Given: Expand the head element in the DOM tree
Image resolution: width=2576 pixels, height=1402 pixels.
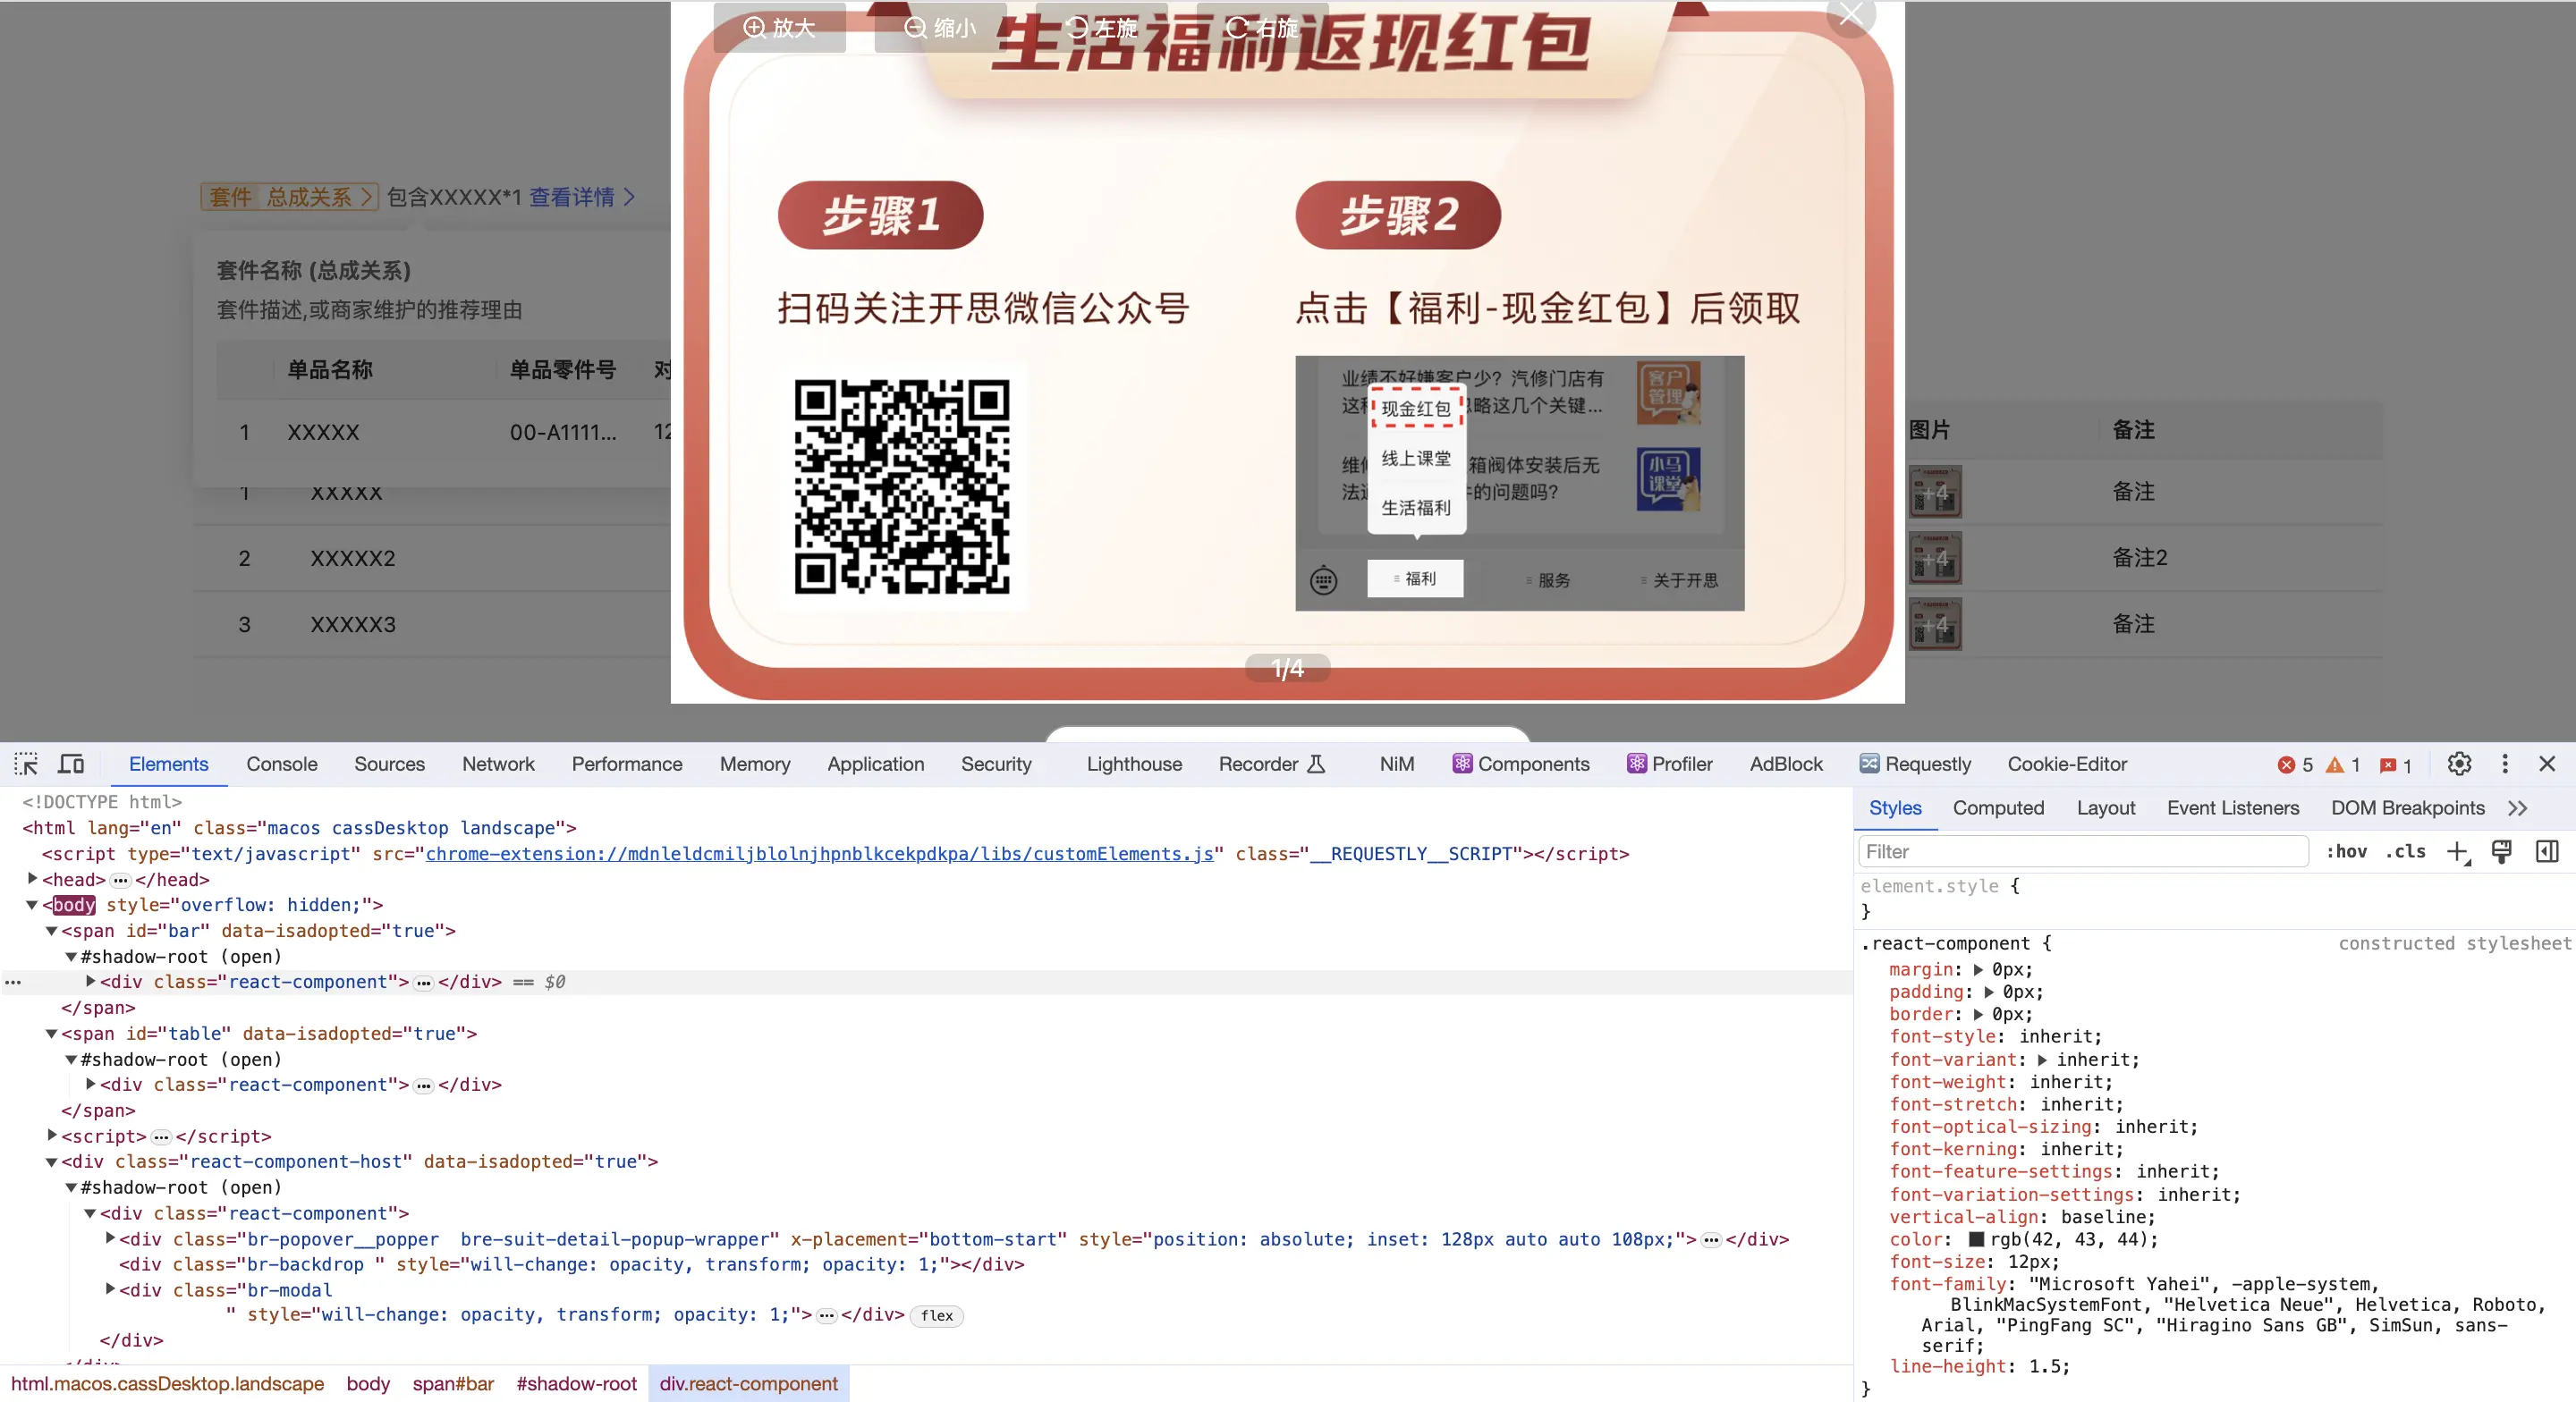Looking at the screenshot, I should click(x=30, y=880).
